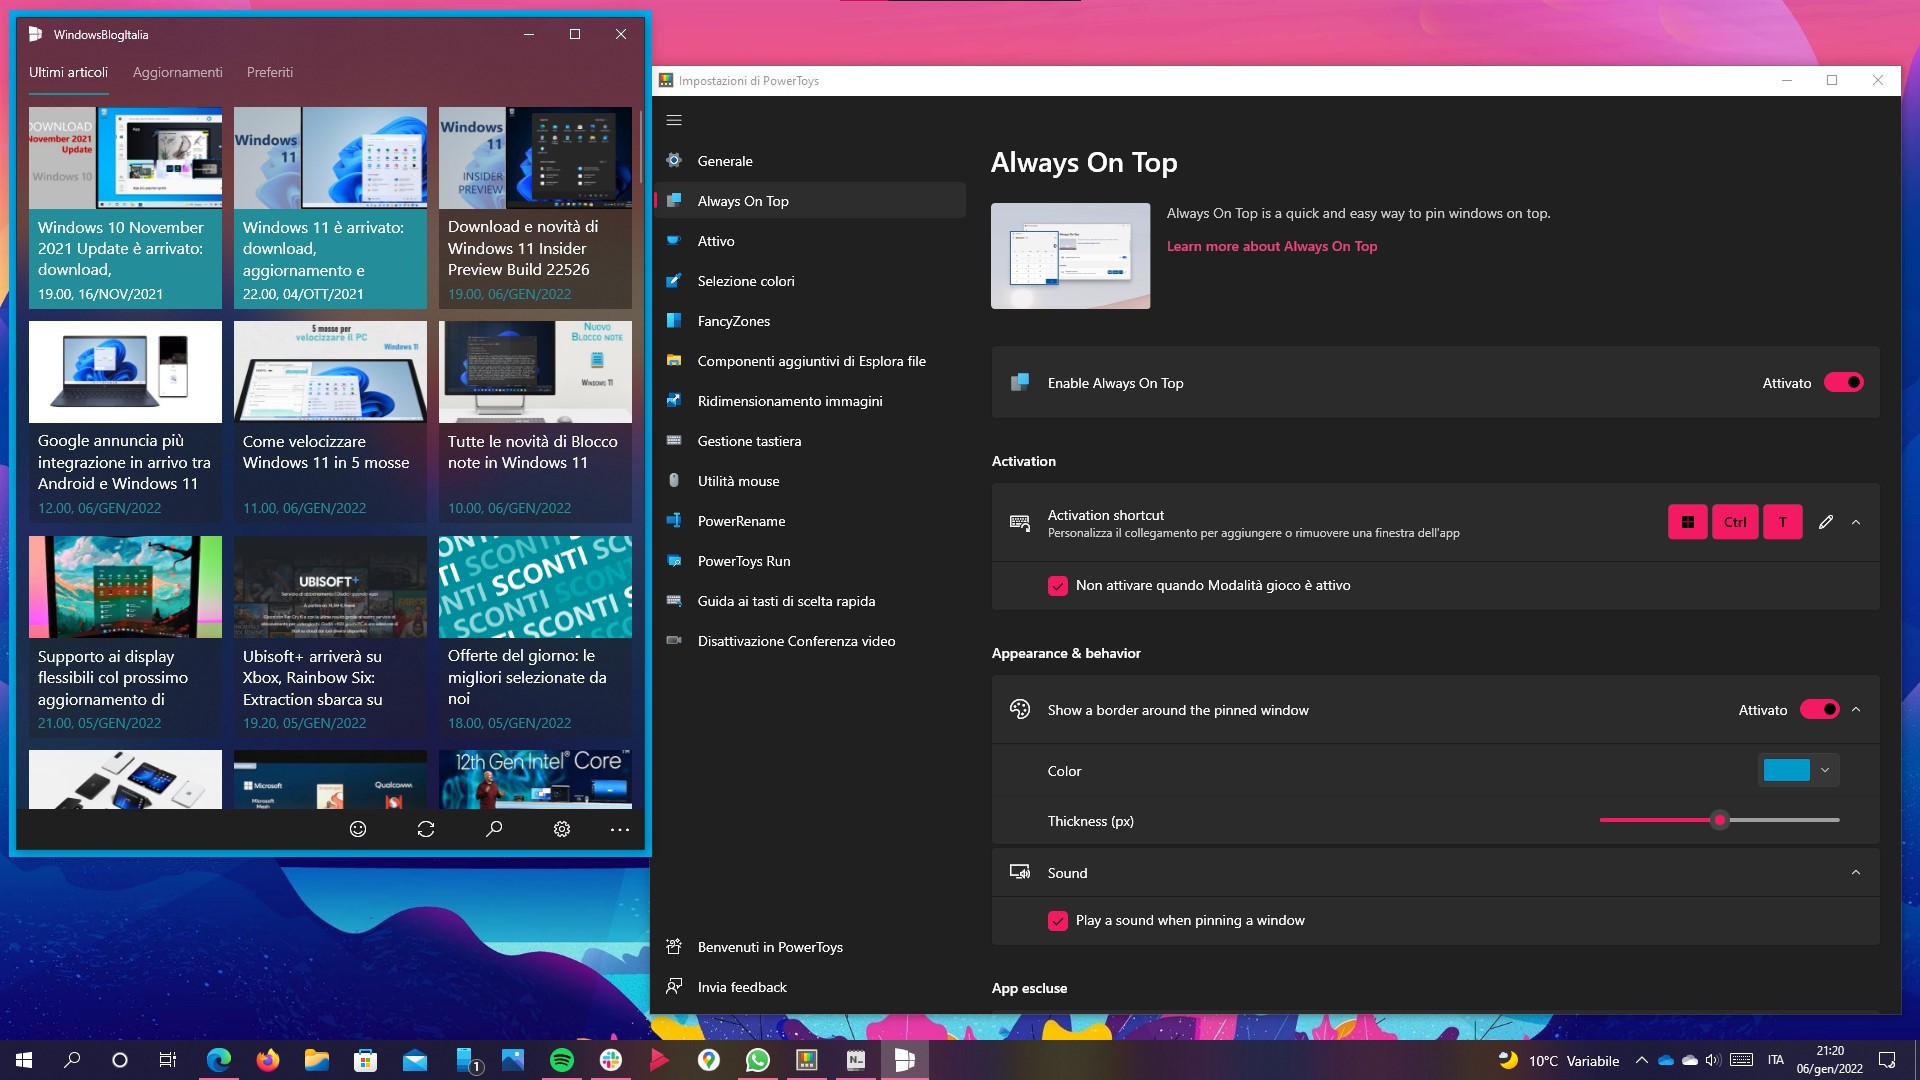Open article Windows 10 November 2021 Update
The image size is (1920, 1080).
tap(125, 208)
